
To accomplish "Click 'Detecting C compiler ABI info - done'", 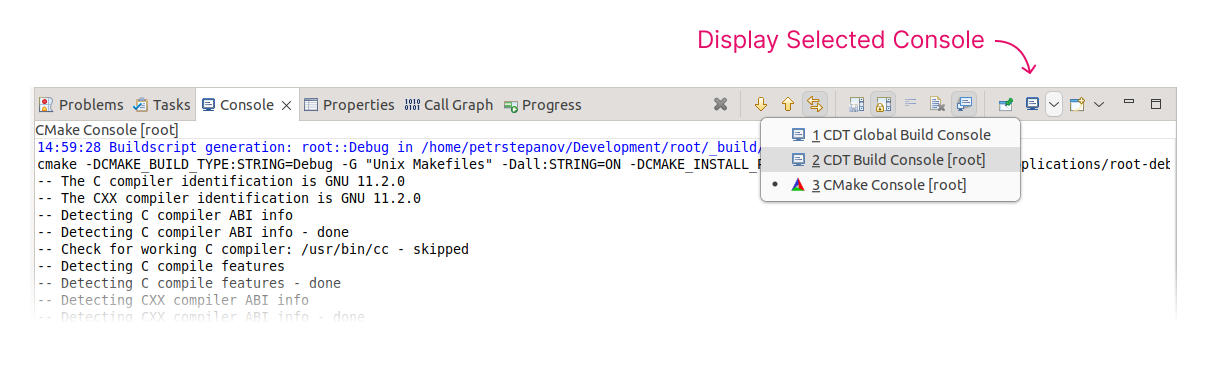I will coord(193,232).
